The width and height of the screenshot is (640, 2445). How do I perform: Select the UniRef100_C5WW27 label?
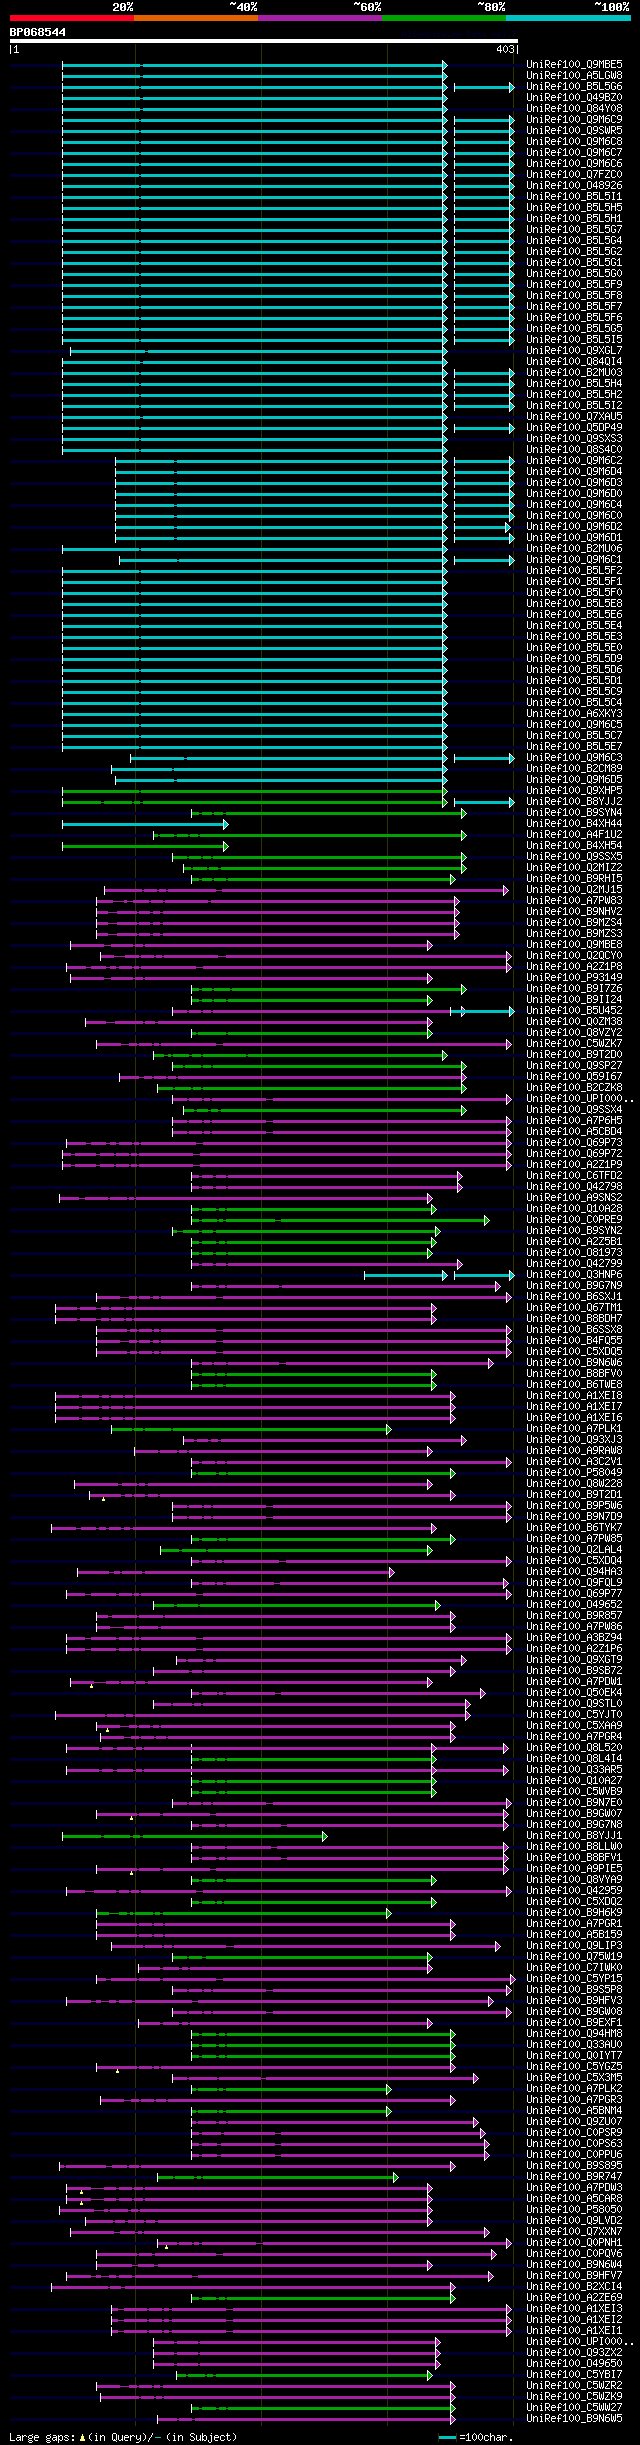click(574, 2407)
